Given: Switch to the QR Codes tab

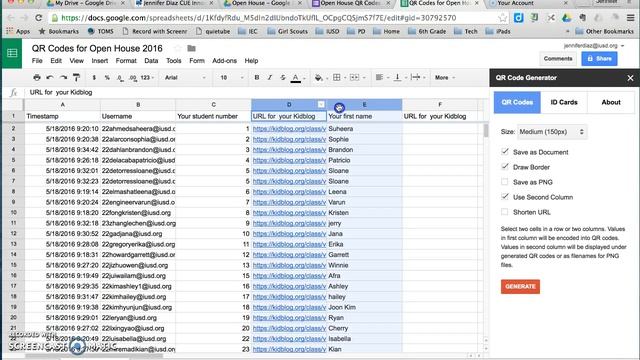Looking at the screenshot, I should click(x=517, y=102).
